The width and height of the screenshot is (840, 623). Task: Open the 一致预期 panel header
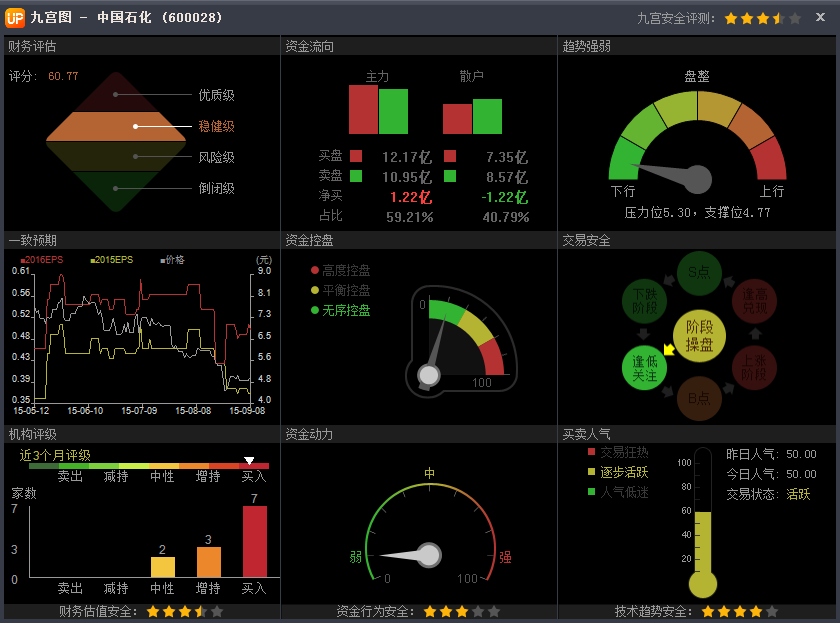coord(141,241)
